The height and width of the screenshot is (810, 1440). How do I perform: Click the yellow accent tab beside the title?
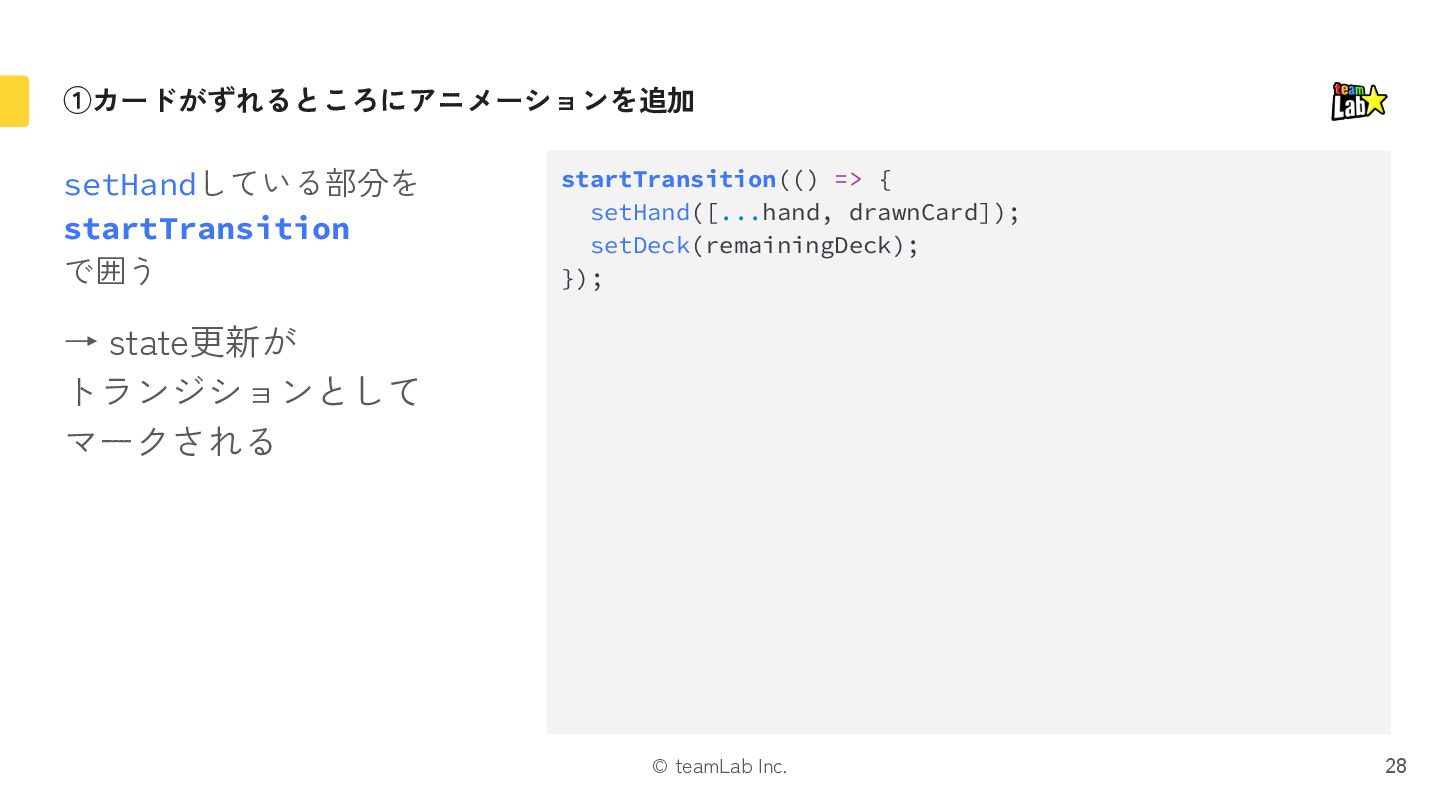(x=14, y=101)
